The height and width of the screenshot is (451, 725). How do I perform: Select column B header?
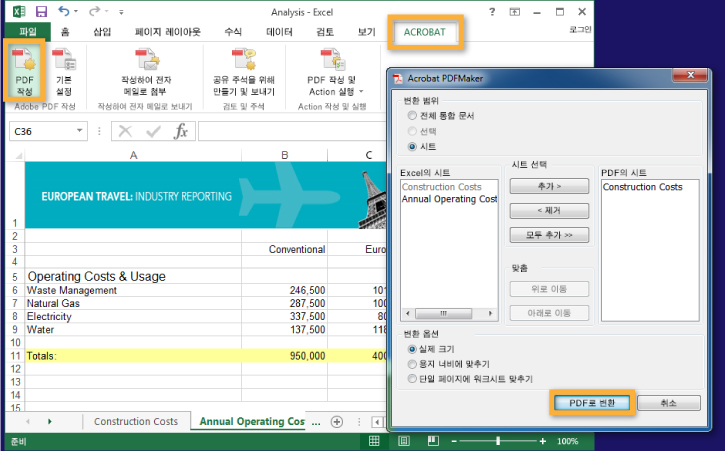pos(284,155)
